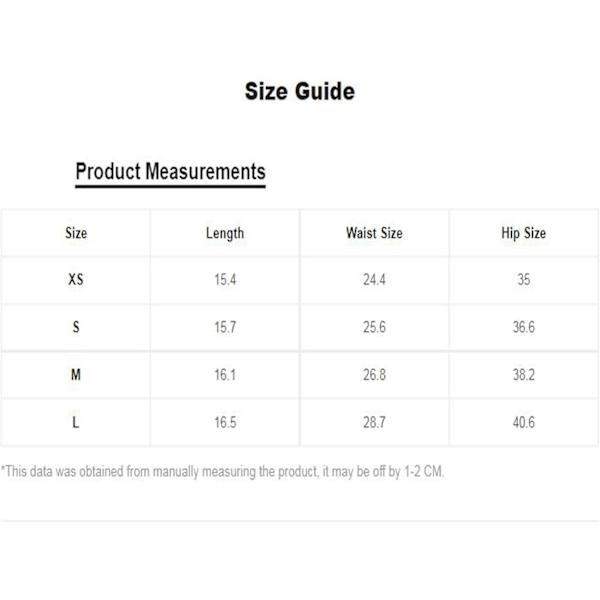Click XS length value 15.4
The image size is (600, 600).
click(x=225, y=280)
